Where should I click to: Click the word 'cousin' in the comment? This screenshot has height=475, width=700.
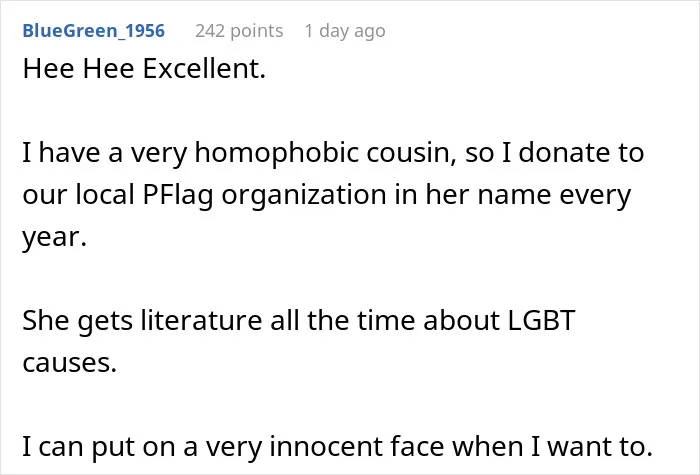412,153
